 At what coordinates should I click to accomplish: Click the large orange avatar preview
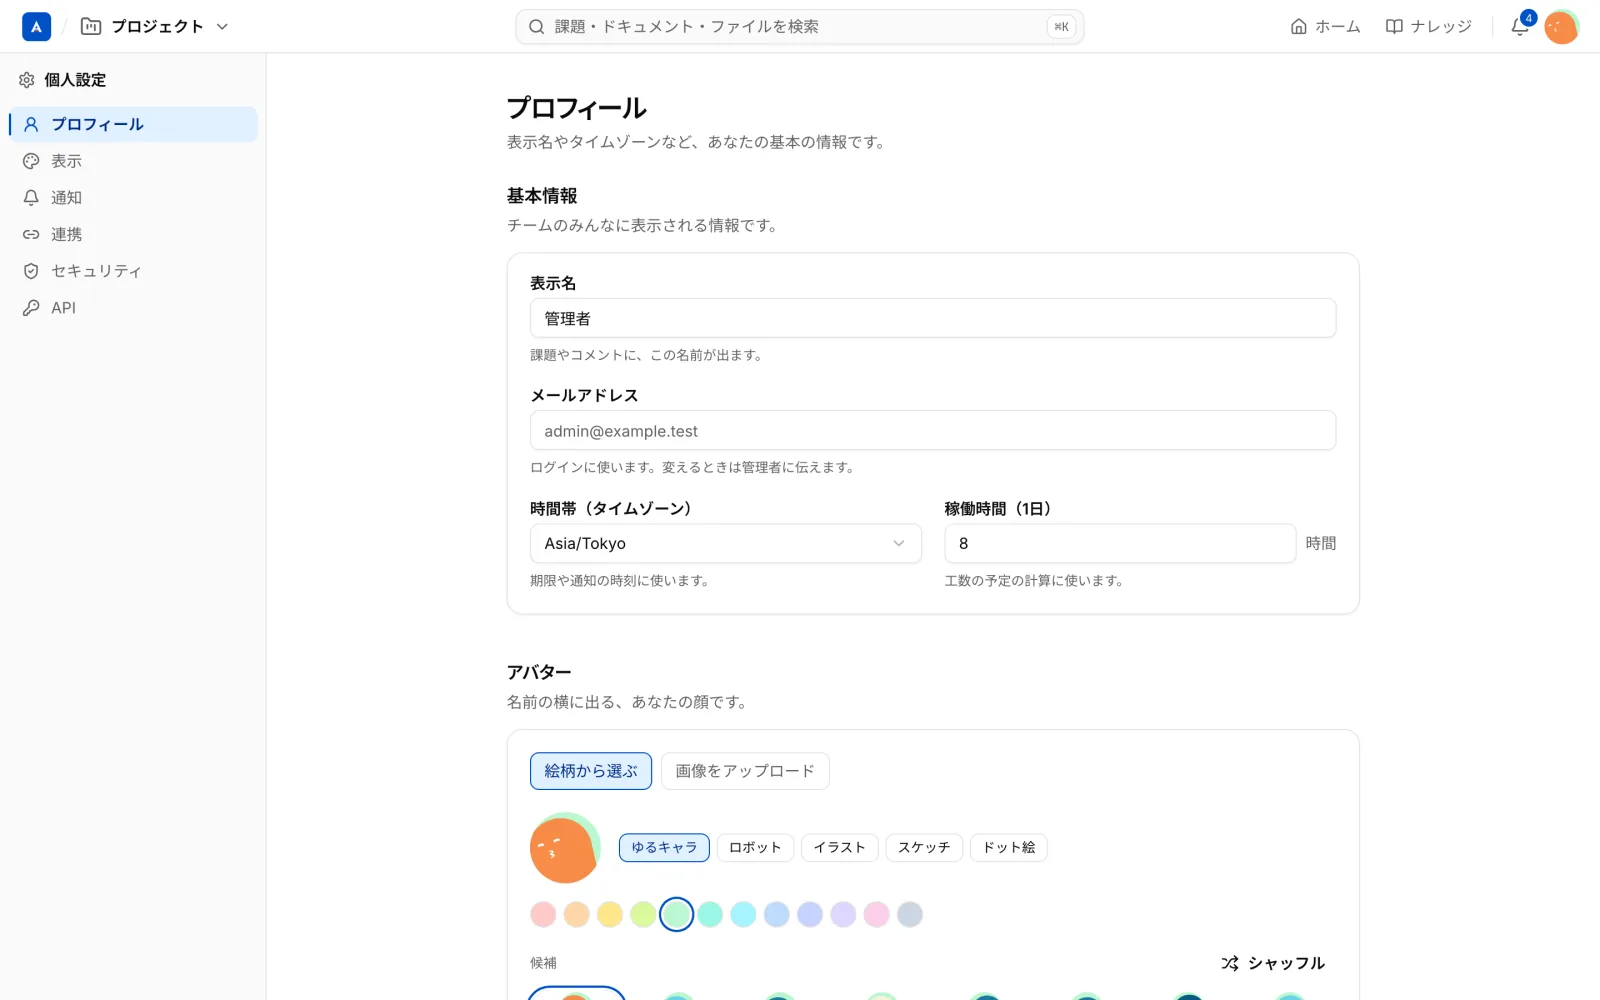click(565, 848)
